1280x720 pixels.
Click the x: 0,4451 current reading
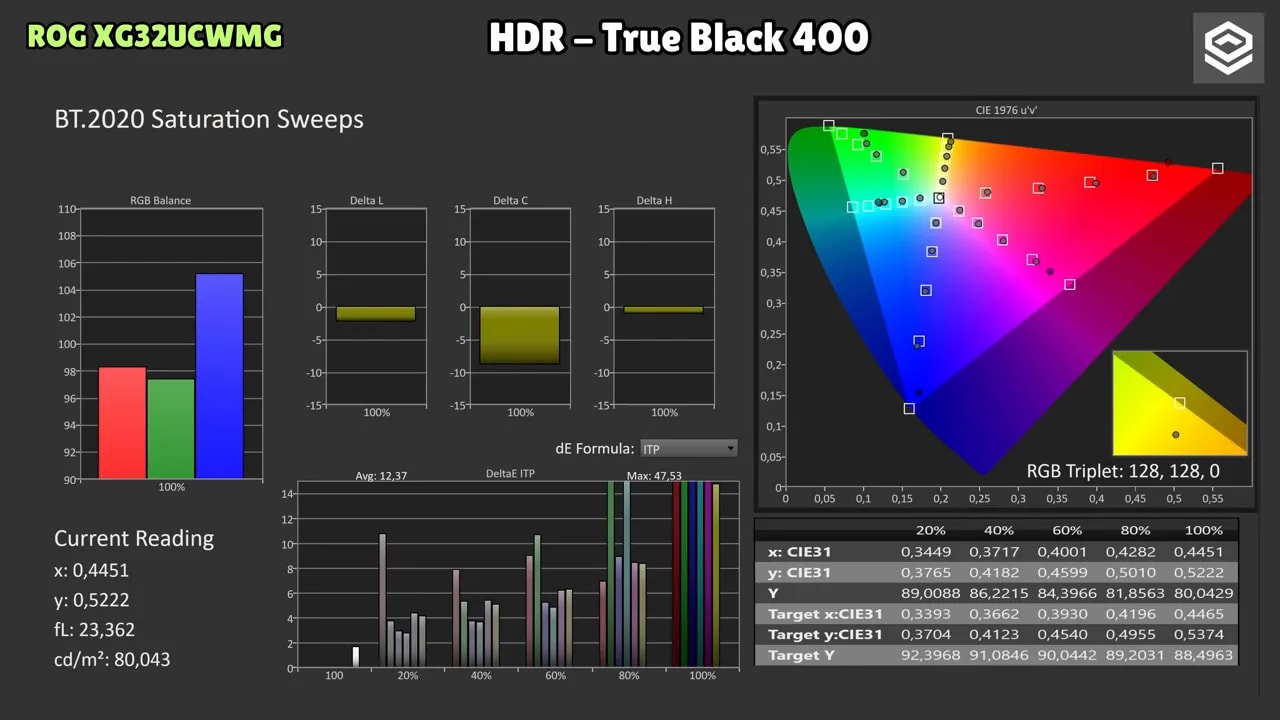pos(91,571)
